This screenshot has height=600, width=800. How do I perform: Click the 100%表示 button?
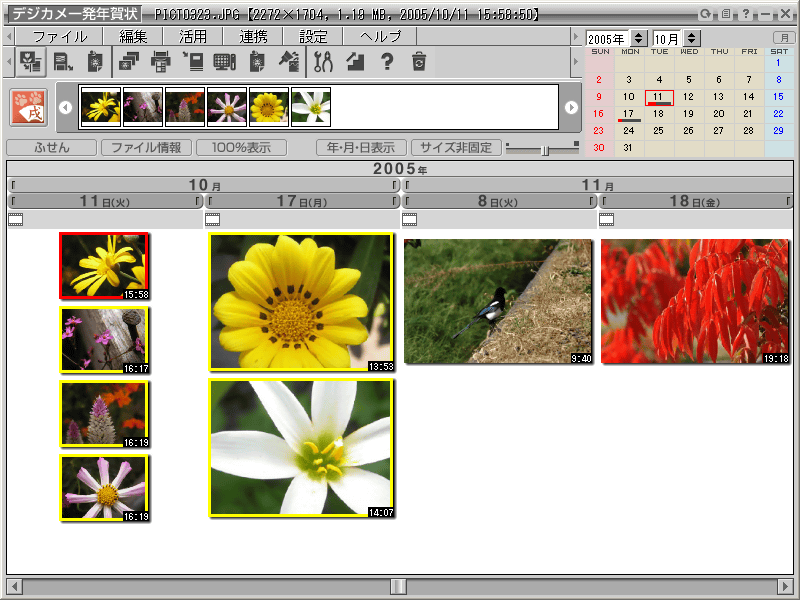coord(241,148)
